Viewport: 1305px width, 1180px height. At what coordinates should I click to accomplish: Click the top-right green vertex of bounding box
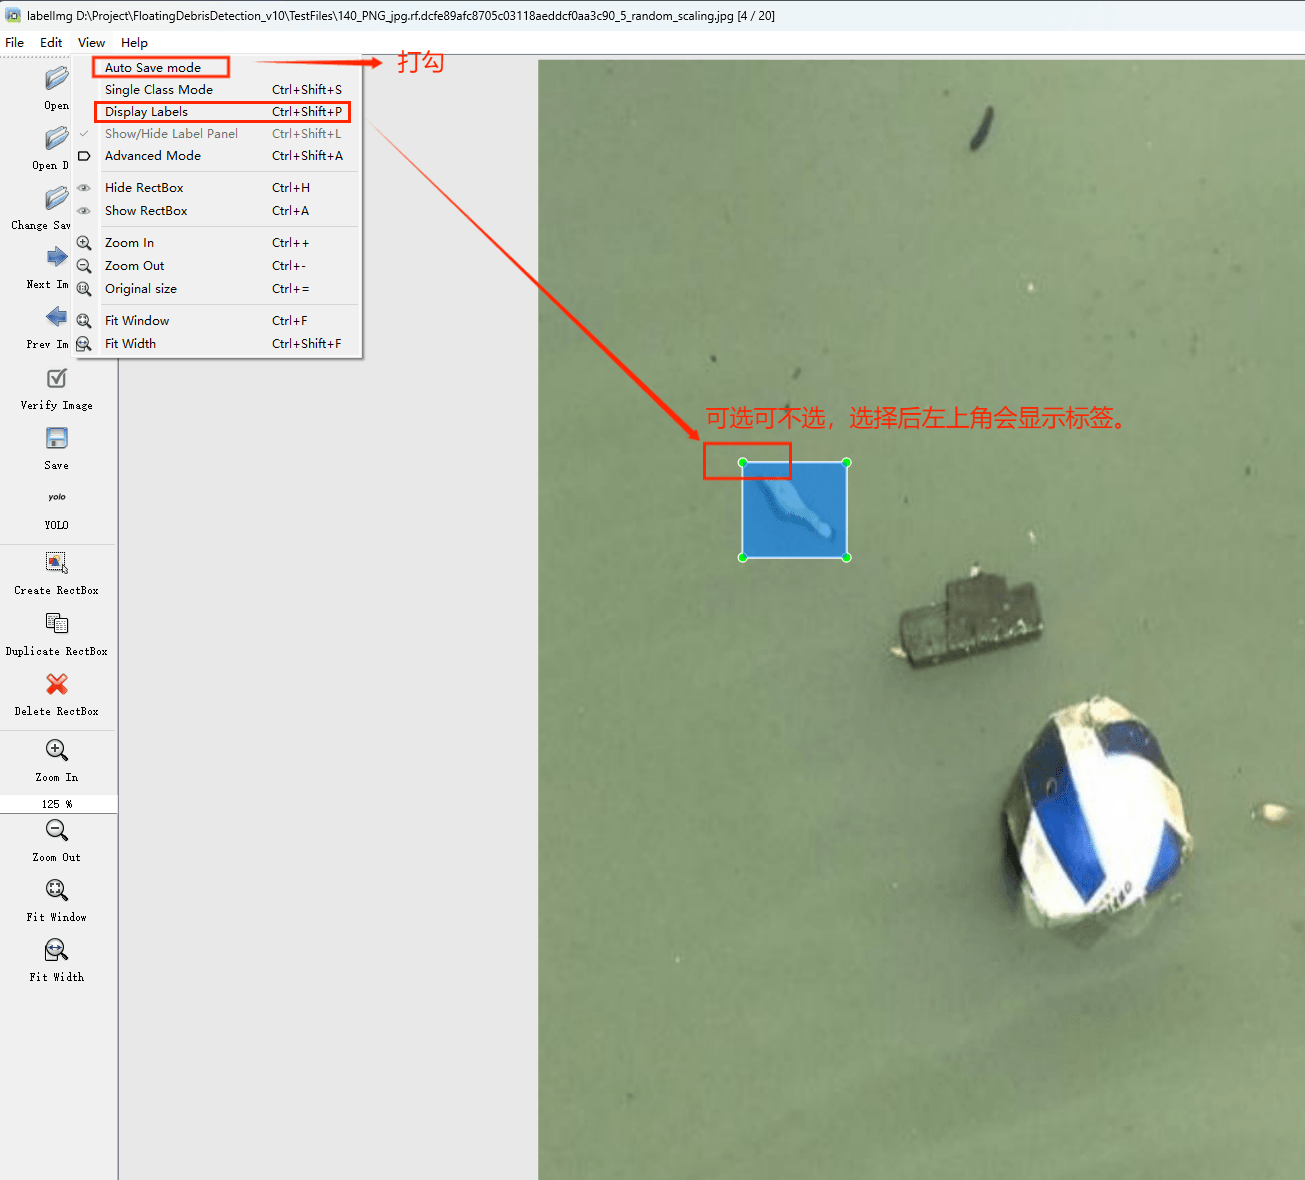pos(847,463)
